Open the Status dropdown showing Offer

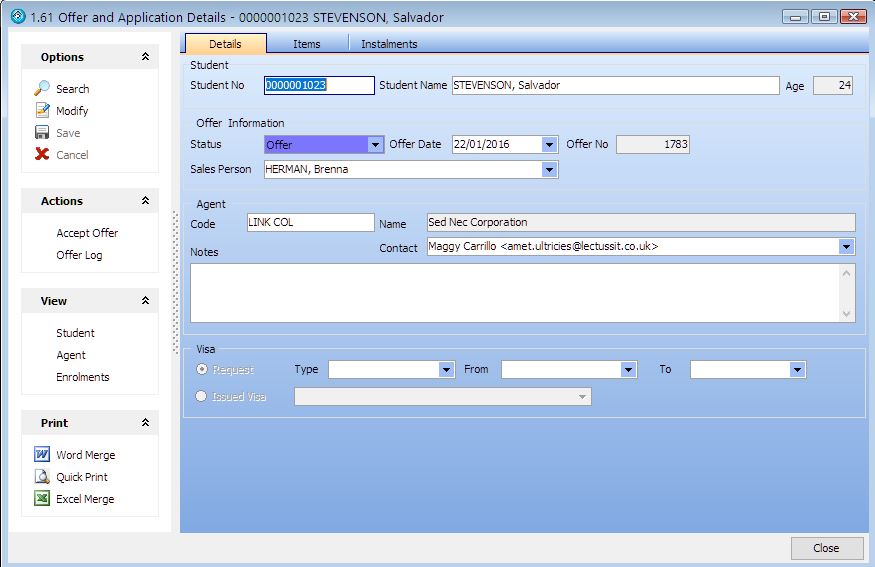[x=376, y=145]
